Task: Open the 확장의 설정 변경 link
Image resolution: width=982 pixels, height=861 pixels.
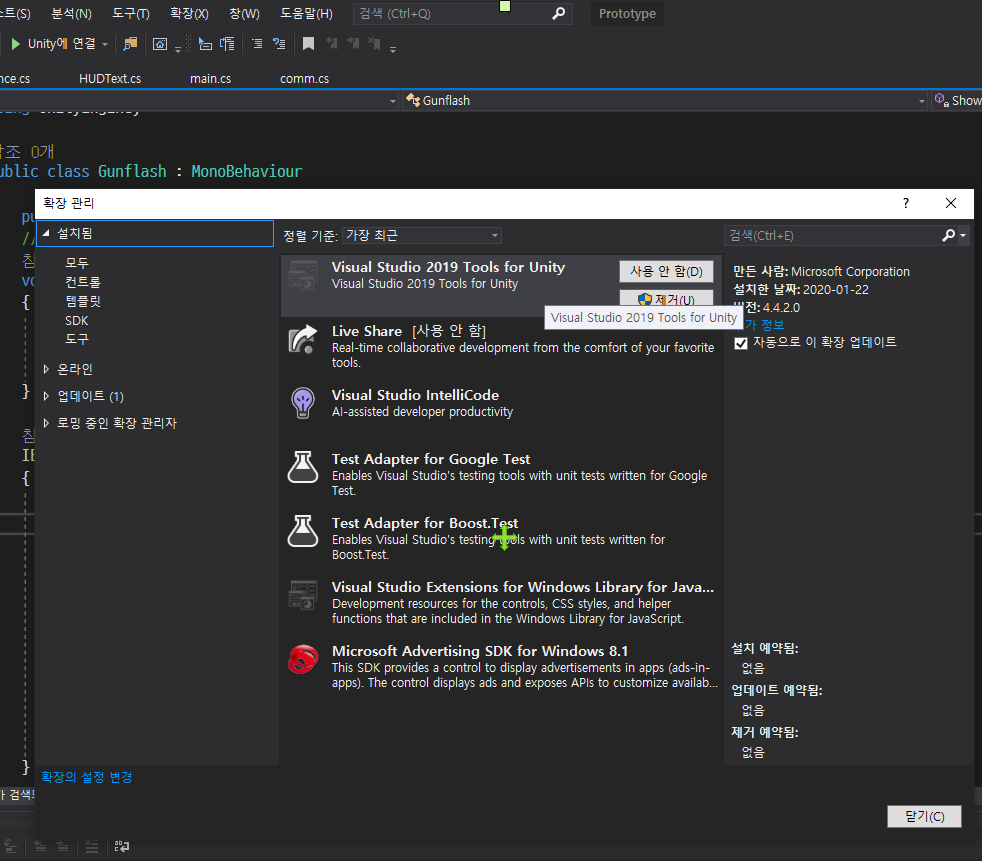Action: coord(86,777)
